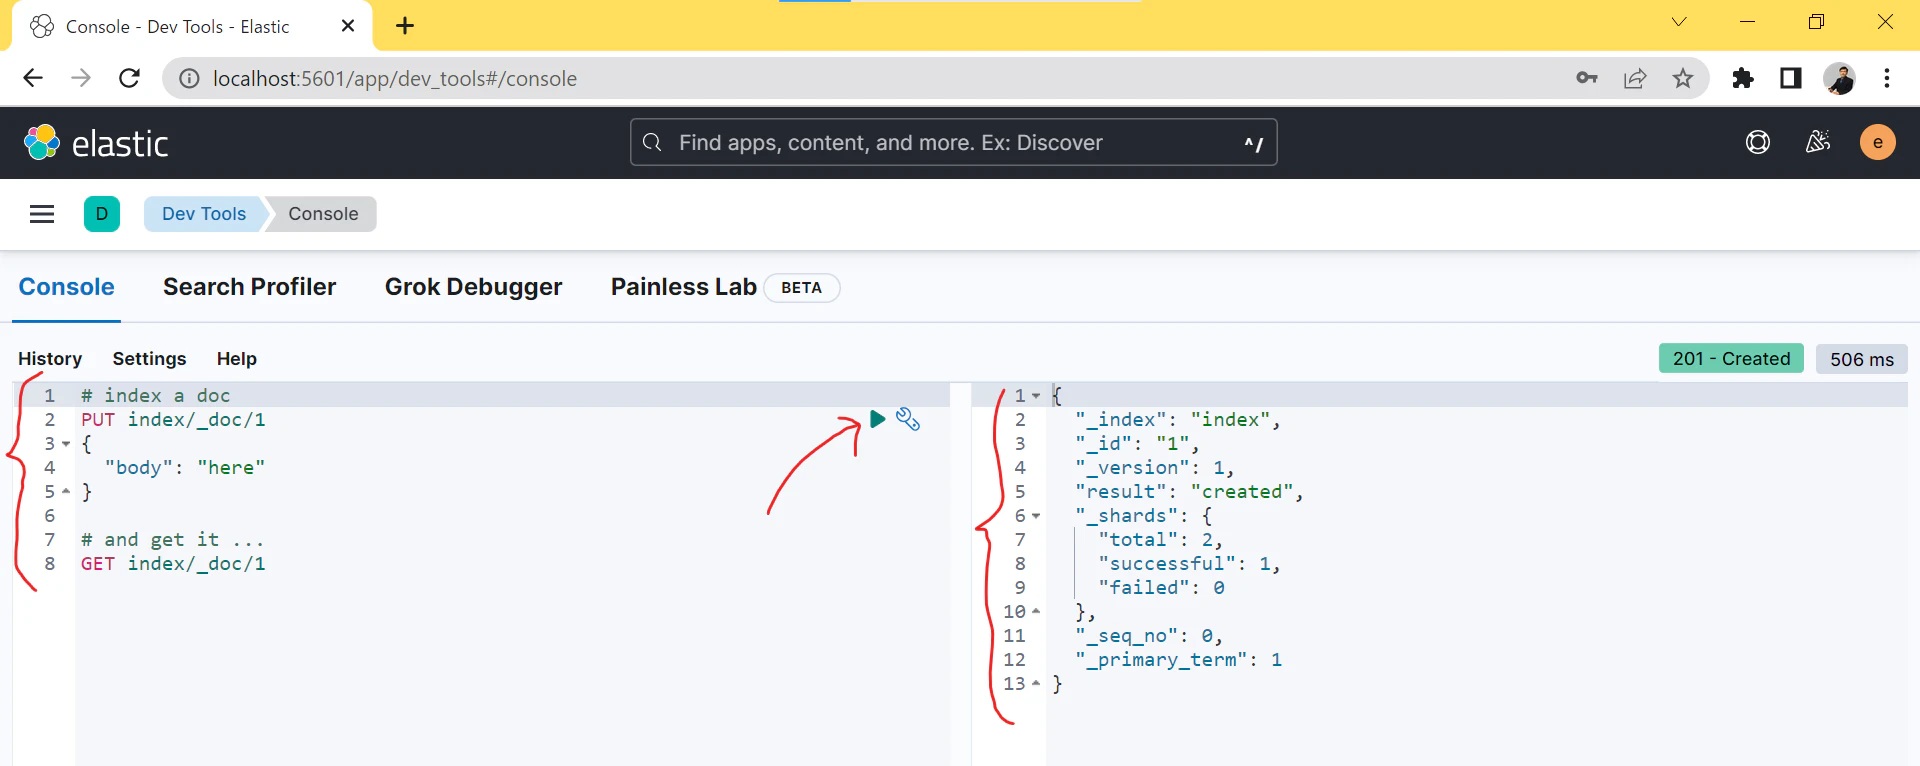Click the "# index a doc" comment
The height and width of the screenshot is (766, 1920).
tap(156, 396)
